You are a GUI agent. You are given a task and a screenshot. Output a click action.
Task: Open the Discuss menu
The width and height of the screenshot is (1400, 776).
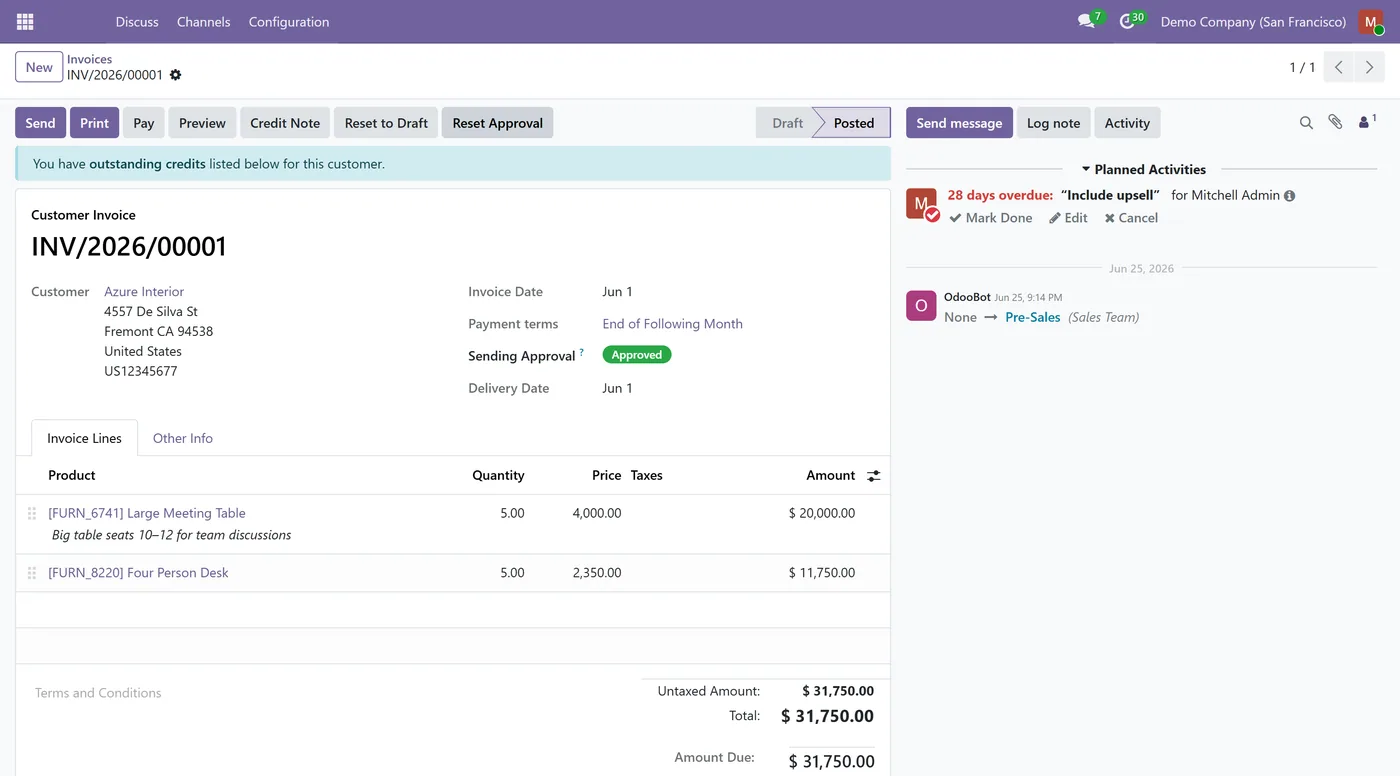(x=137, y=21)
